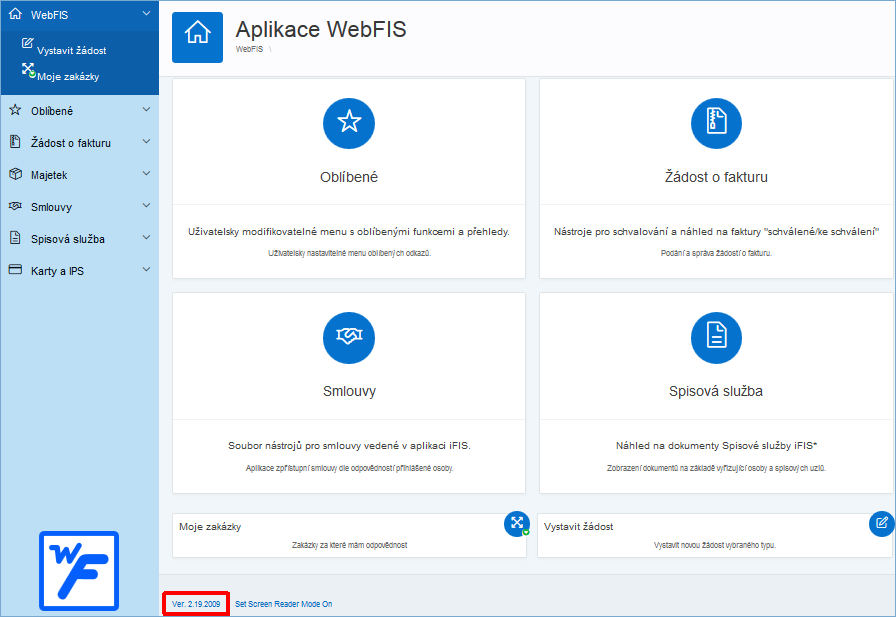The width and height of the screenshot is (896, 617).
Task: Open Vystavit žádost in sidebar menu
Action: coord(71,50)
